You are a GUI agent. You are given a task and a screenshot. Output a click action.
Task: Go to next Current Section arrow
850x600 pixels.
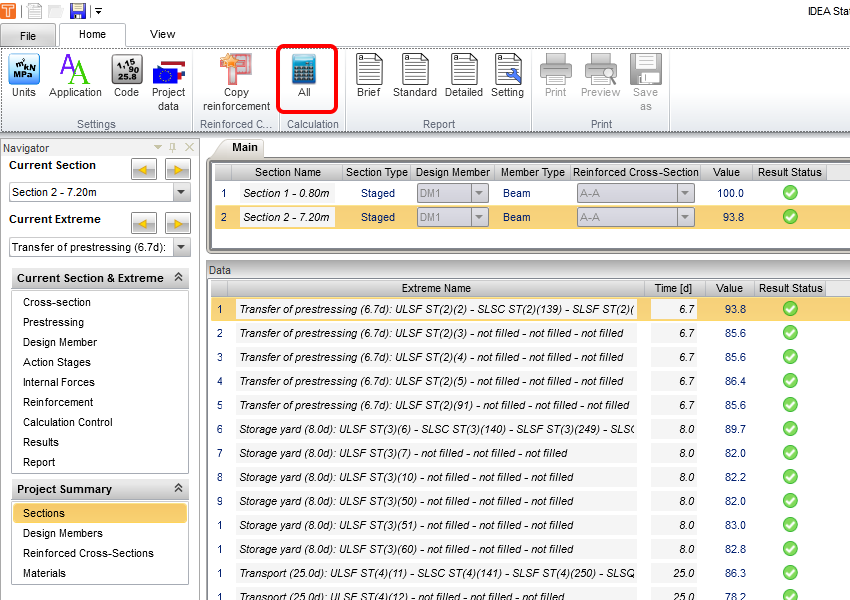[x=178, y=169]
